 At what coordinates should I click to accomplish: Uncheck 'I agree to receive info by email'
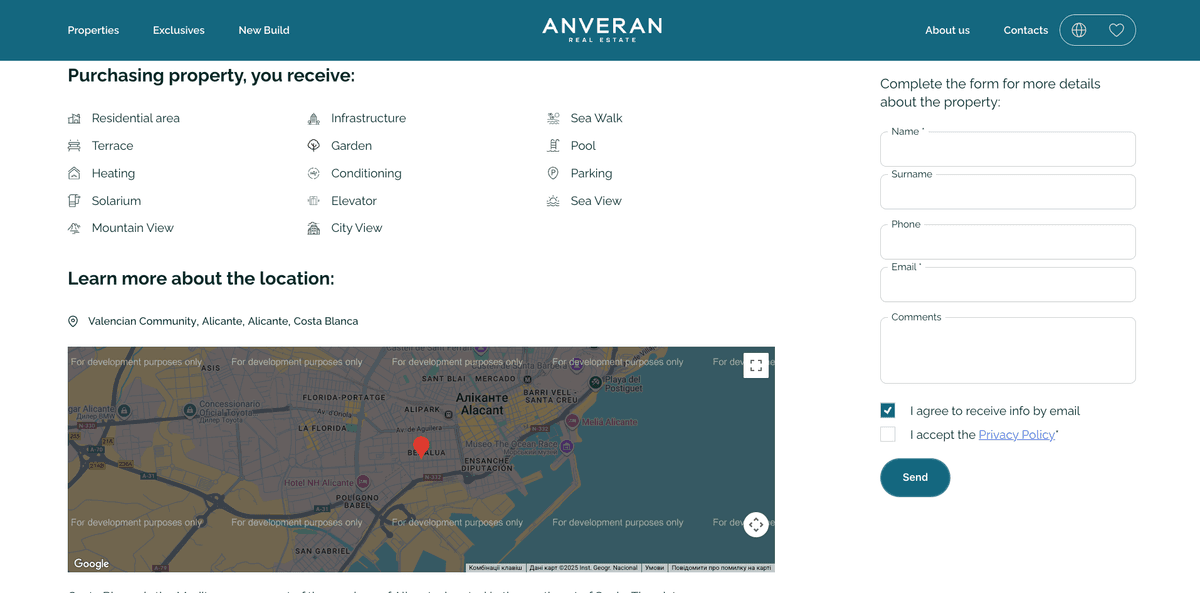[887, 410]
